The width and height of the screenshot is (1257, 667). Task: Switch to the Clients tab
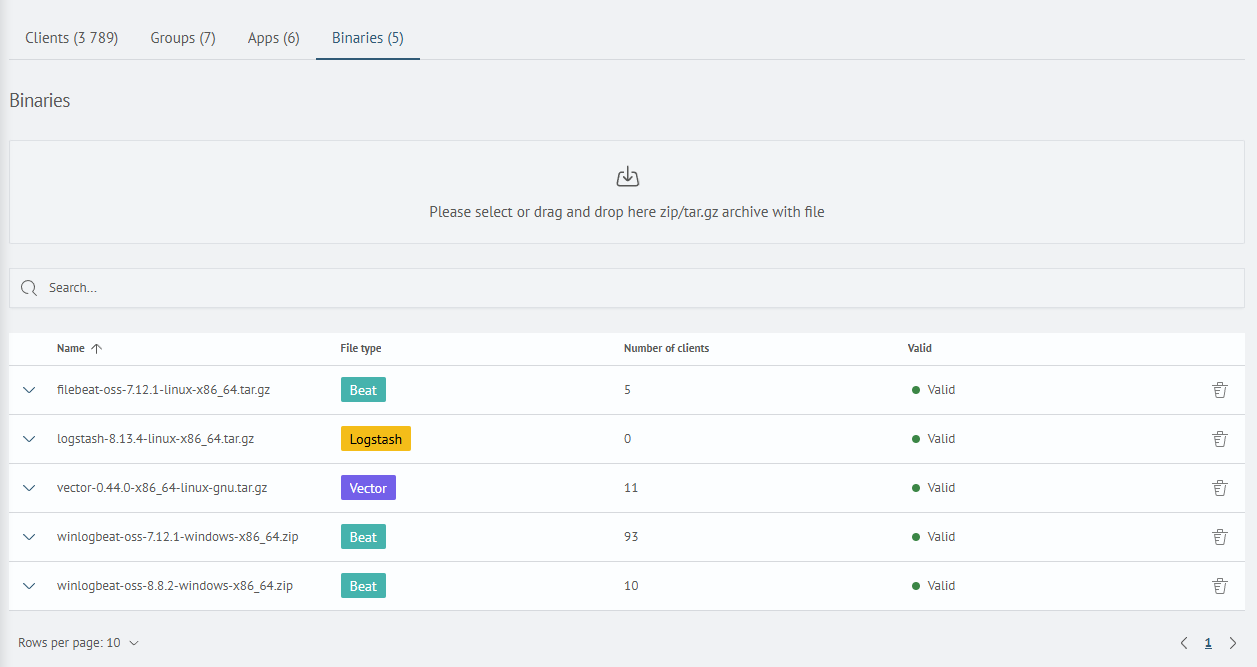(72, 38)
